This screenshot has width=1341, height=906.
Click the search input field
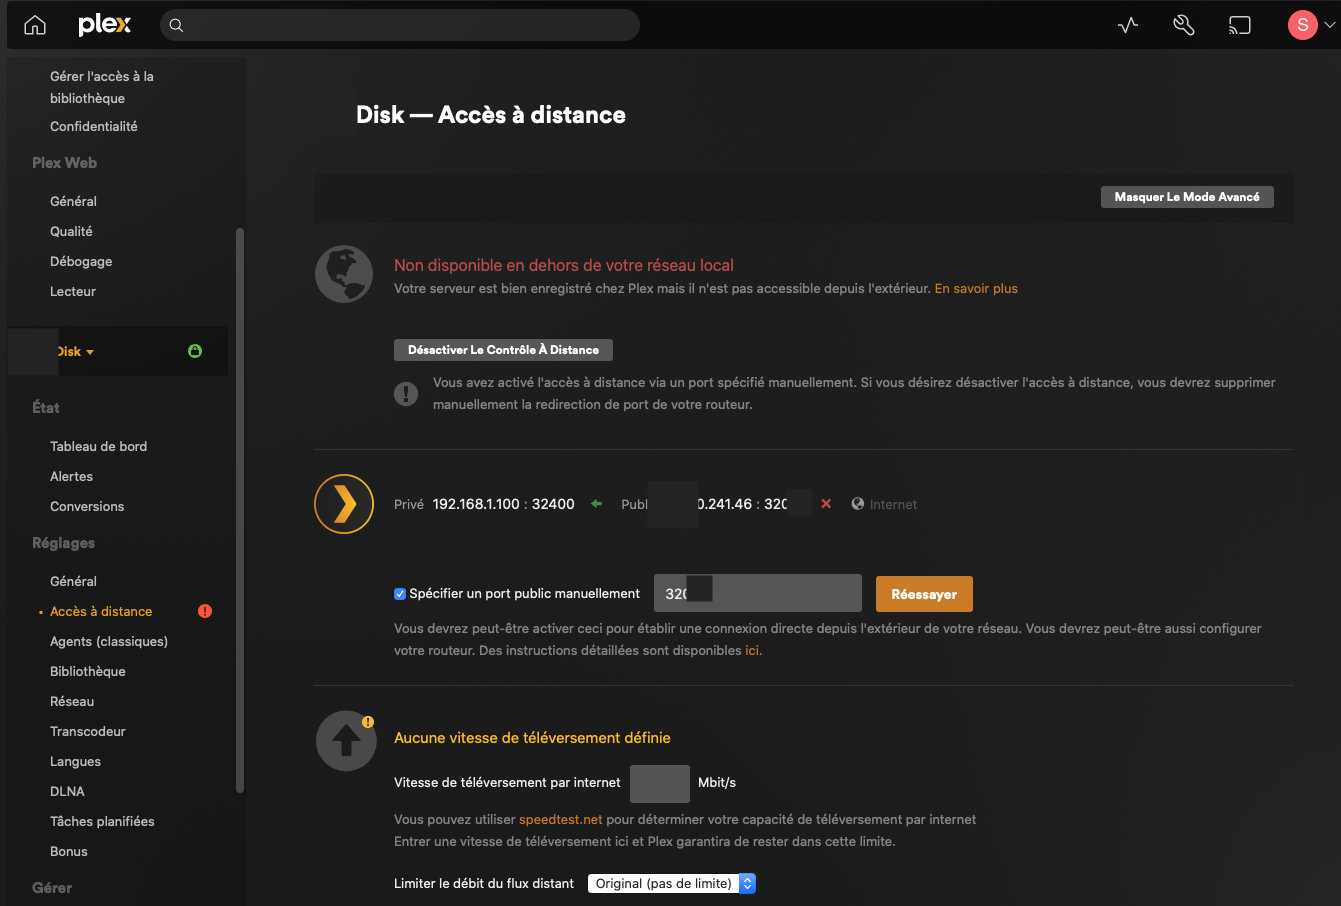tap(400, 25)
